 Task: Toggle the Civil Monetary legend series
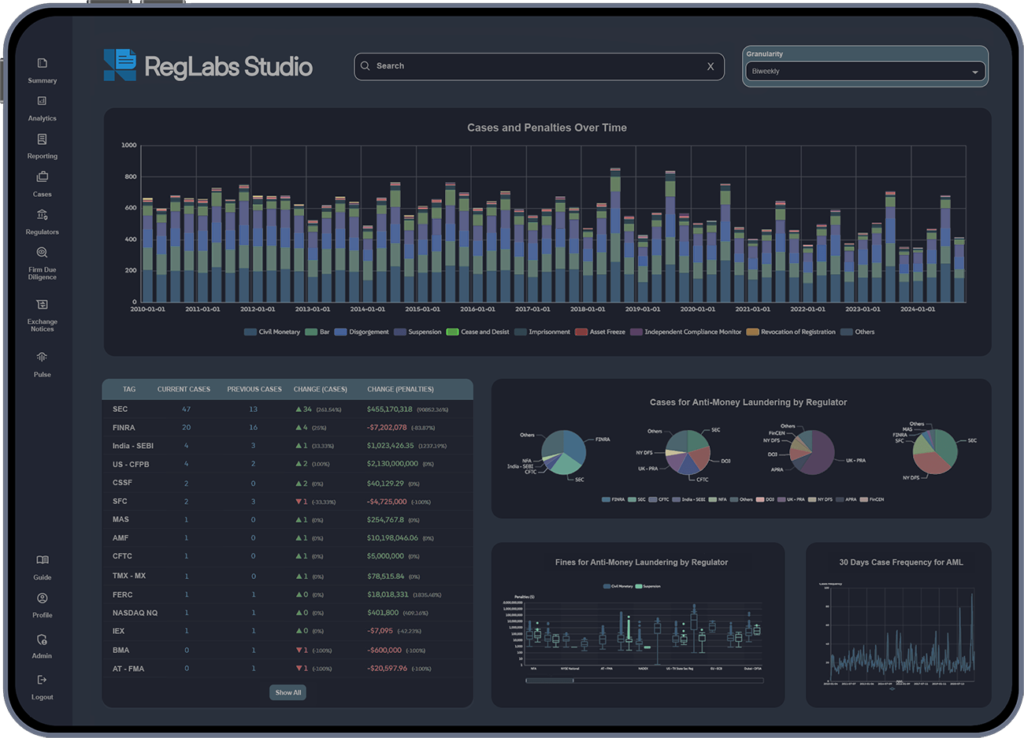(x=272, y=332)
